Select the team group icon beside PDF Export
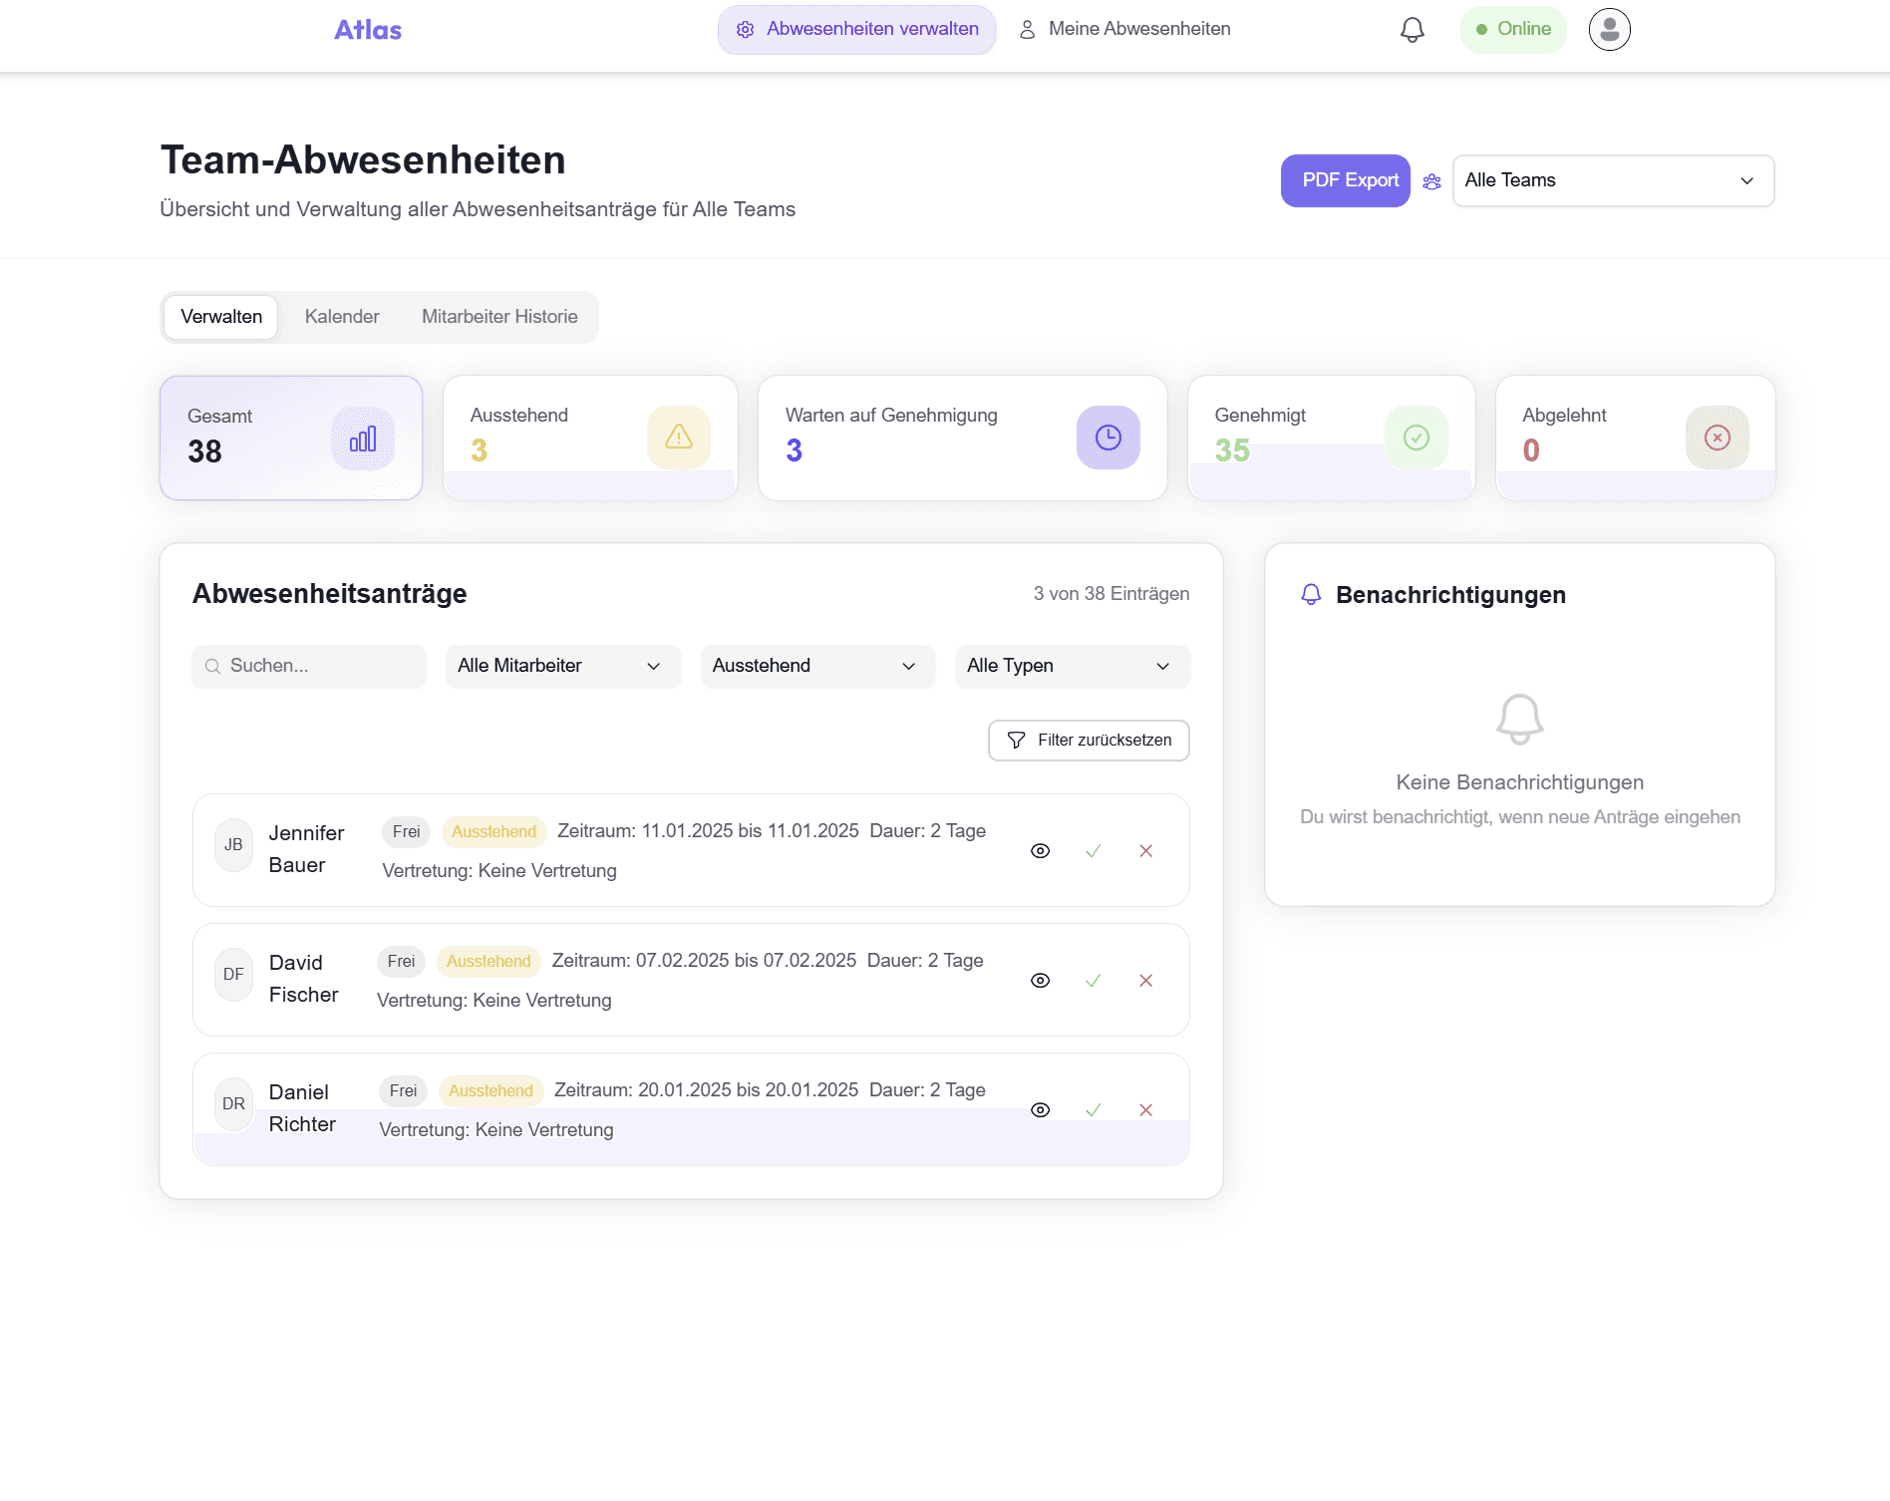The image size is (1890, 1501). [1432, 181]
